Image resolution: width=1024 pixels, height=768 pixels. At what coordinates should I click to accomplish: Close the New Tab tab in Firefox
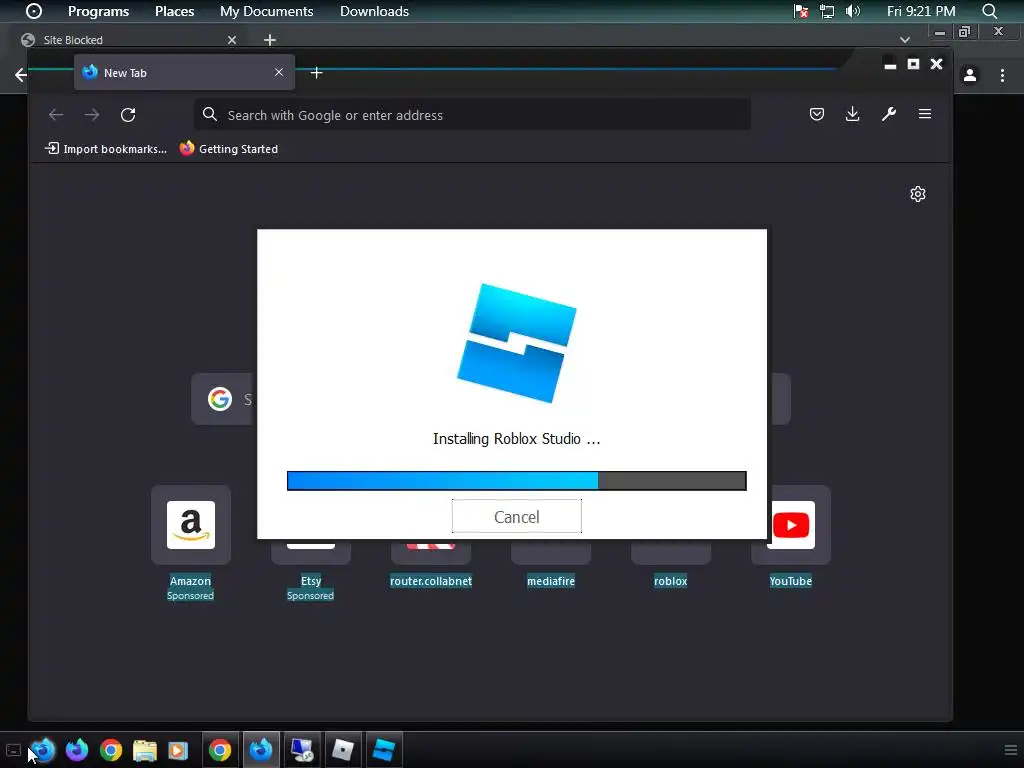pyautogui.click(x=279, y=72)
